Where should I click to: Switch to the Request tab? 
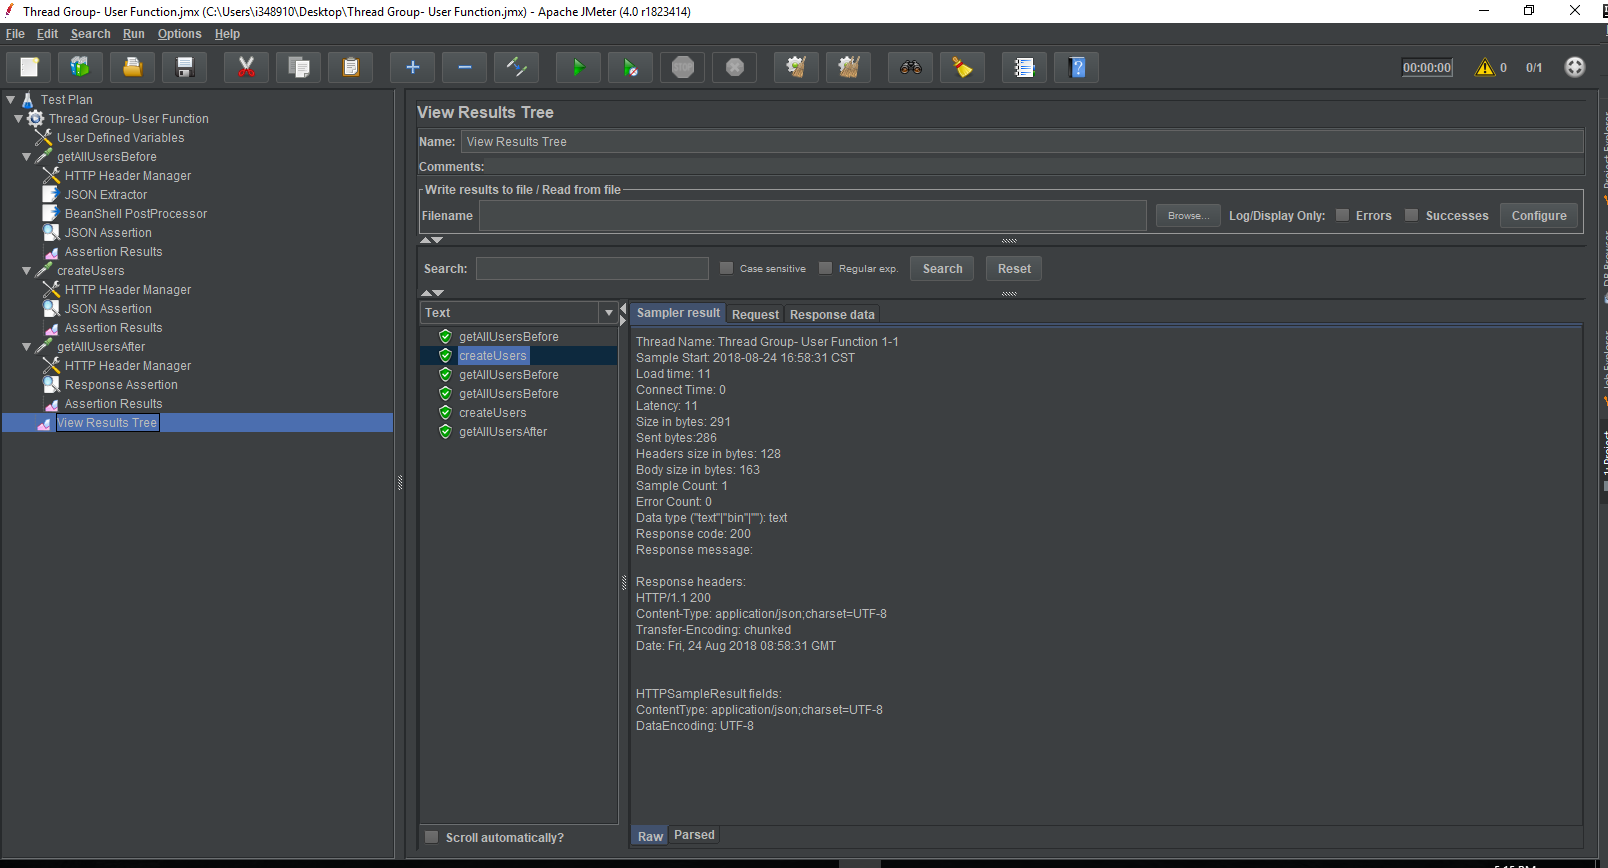755,314
